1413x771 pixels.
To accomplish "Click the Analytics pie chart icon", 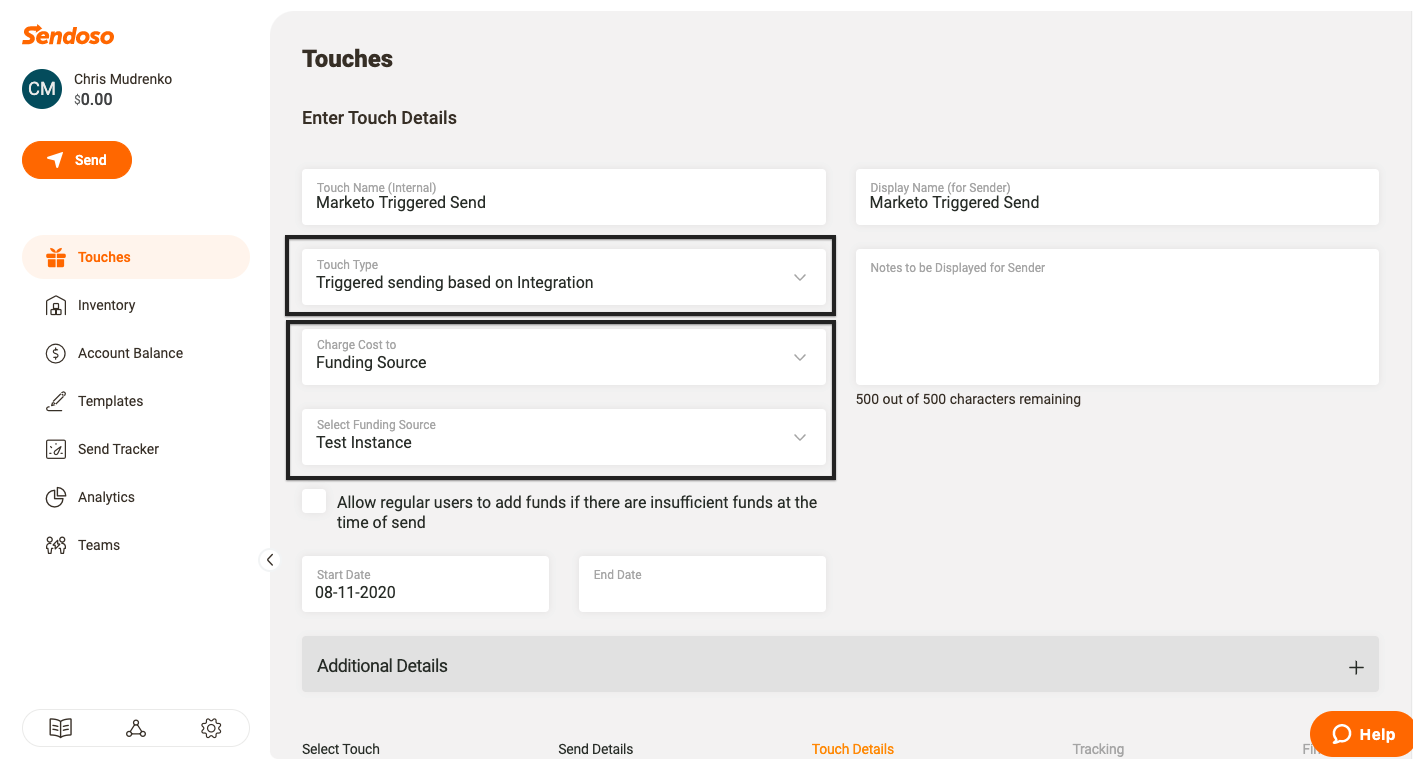I will (x=56, y=498).
